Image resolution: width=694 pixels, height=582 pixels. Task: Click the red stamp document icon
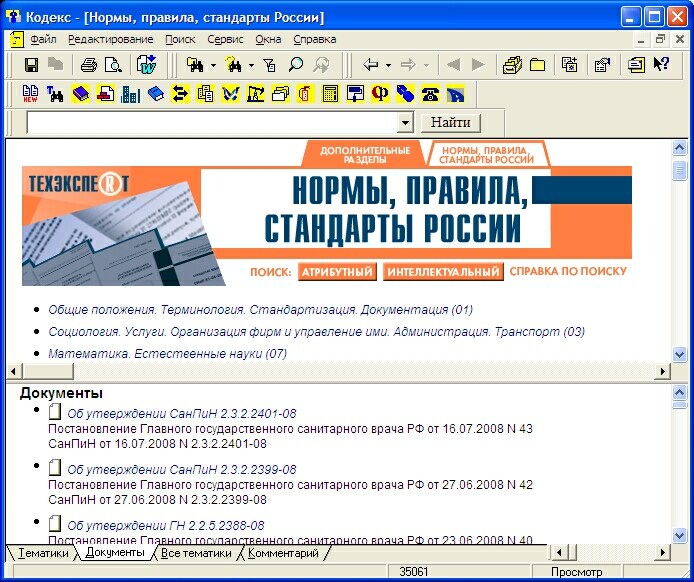tap(105, 94)
